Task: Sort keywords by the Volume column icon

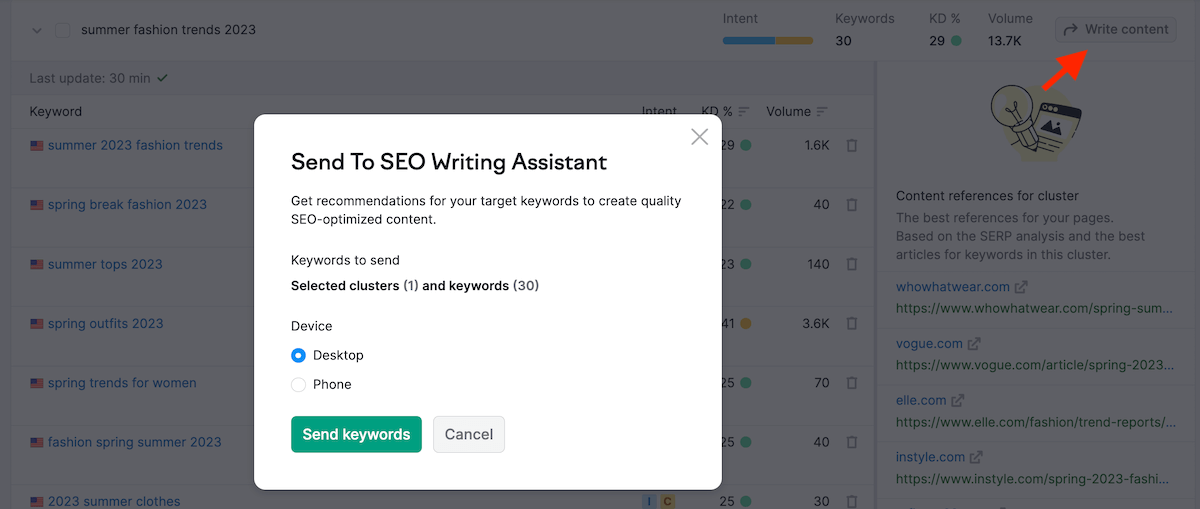Action: pyautogui.click(x=822, y=112)
